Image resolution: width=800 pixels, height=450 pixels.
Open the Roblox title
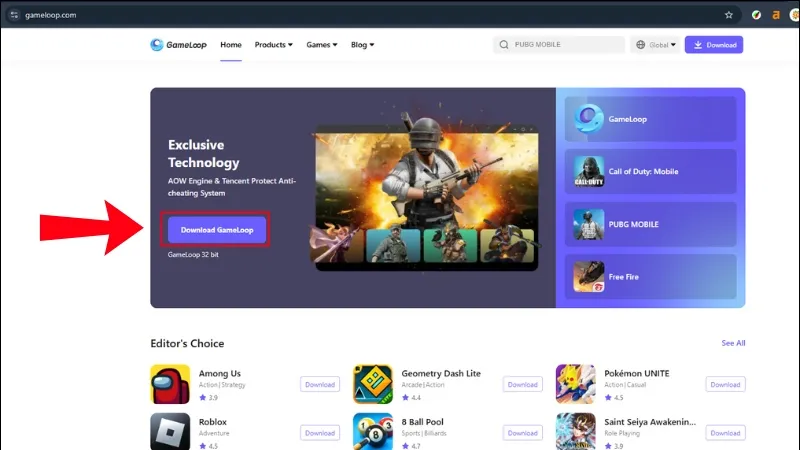coord(213,422)
